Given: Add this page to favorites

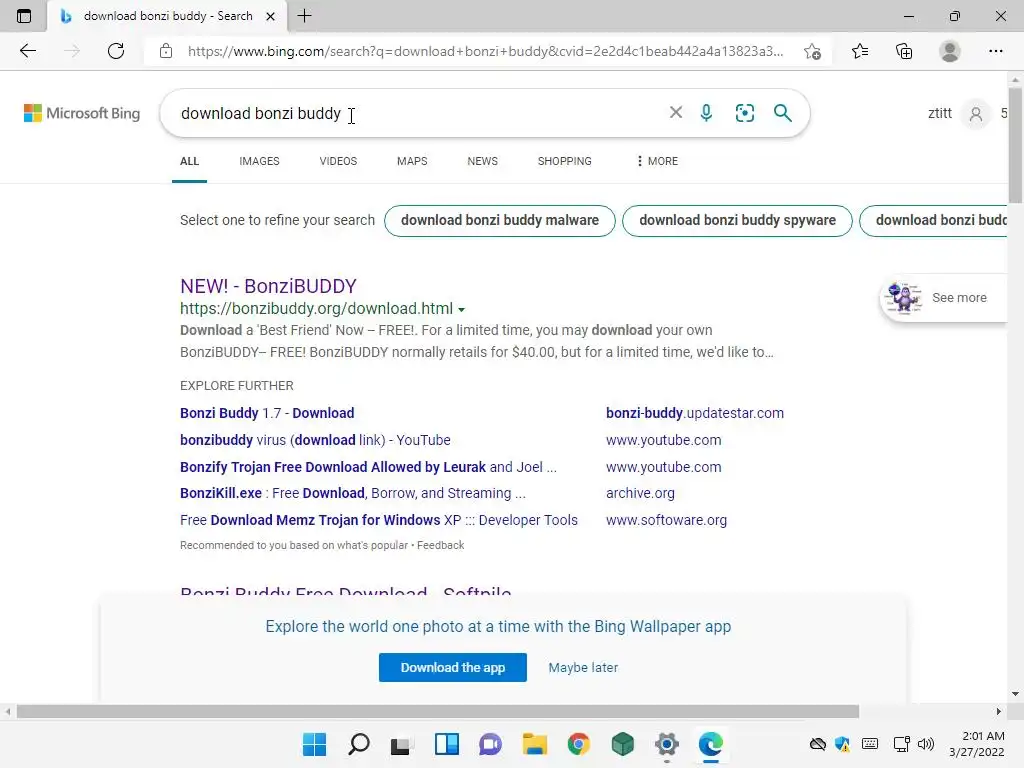Looking at the screenshot, I should [812, 51].
